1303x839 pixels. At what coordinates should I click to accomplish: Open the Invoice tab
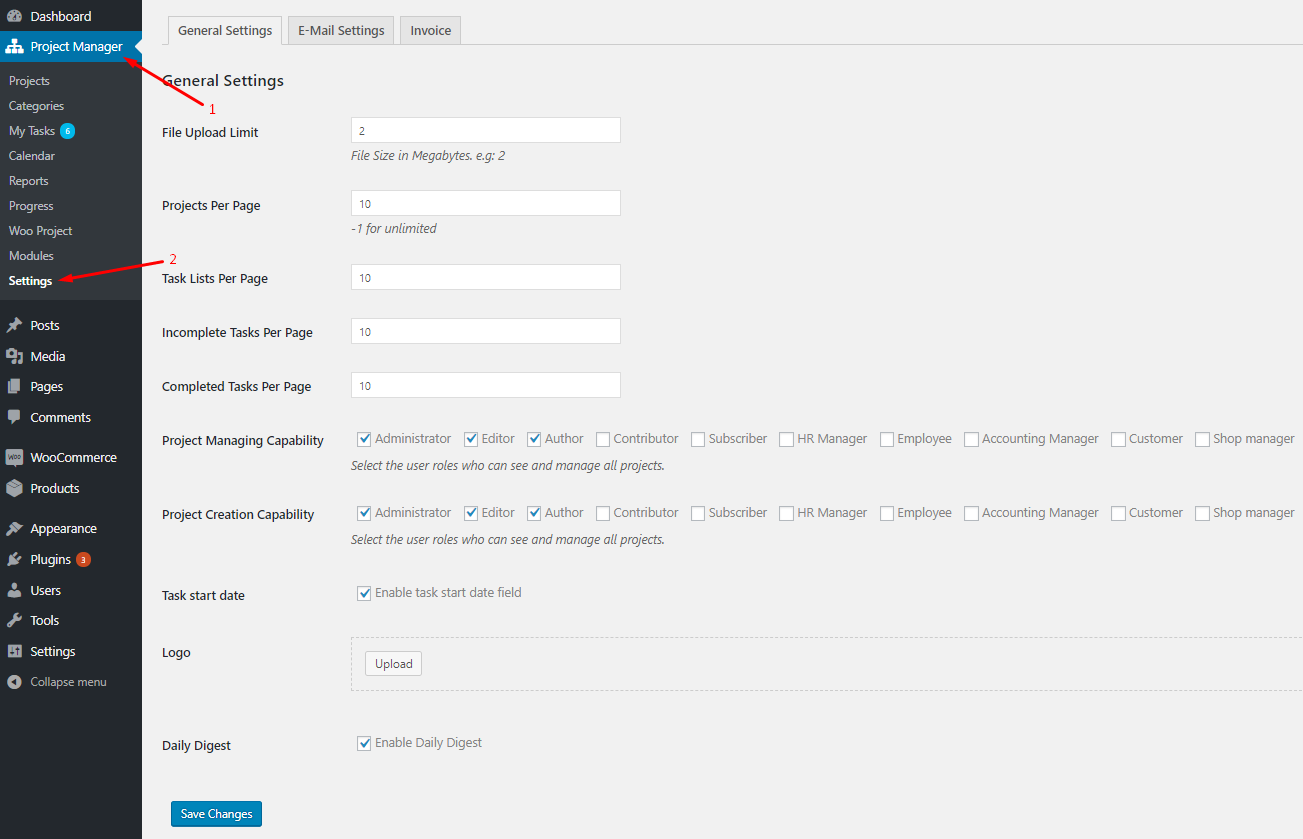click(430, 31)
